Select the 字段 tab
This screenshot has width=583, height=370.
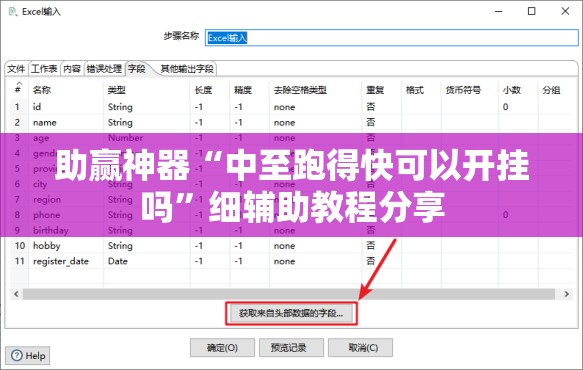pos(136,69)
